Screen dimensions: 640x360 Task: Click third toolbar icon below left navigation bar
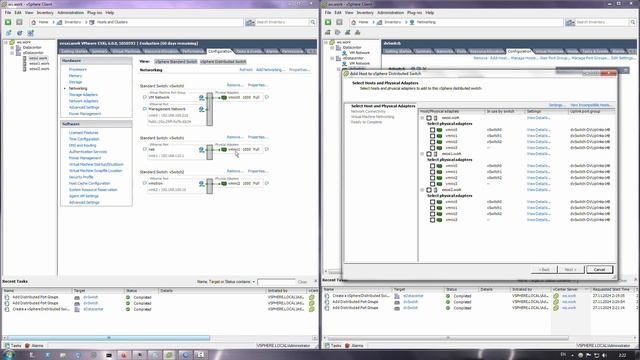(x=31, y=33)
